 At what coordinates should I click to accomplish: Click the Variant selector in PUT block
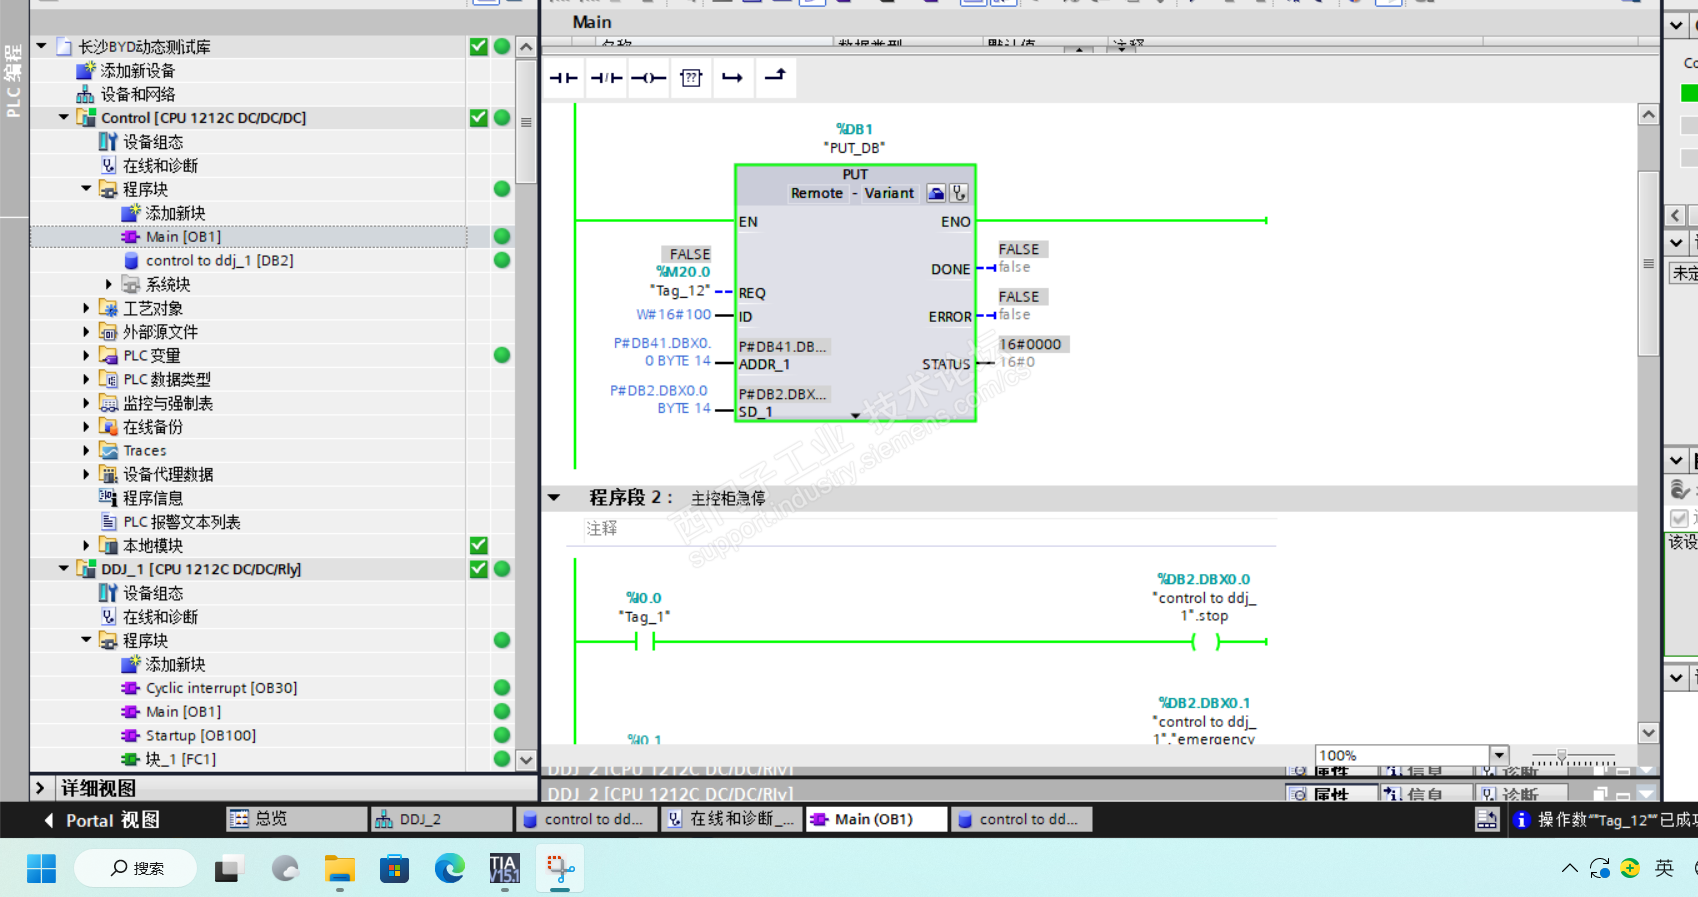click(889, 193)
